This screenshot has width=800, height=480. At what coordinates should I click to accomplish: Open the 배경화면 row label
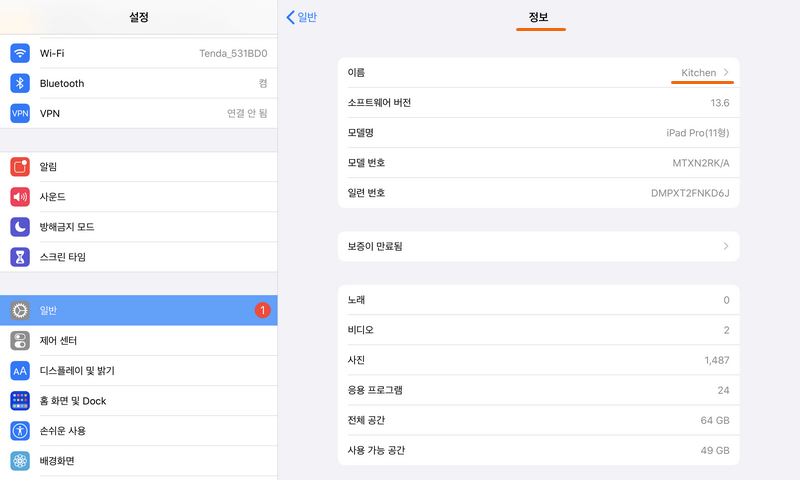tap(57, 461)
